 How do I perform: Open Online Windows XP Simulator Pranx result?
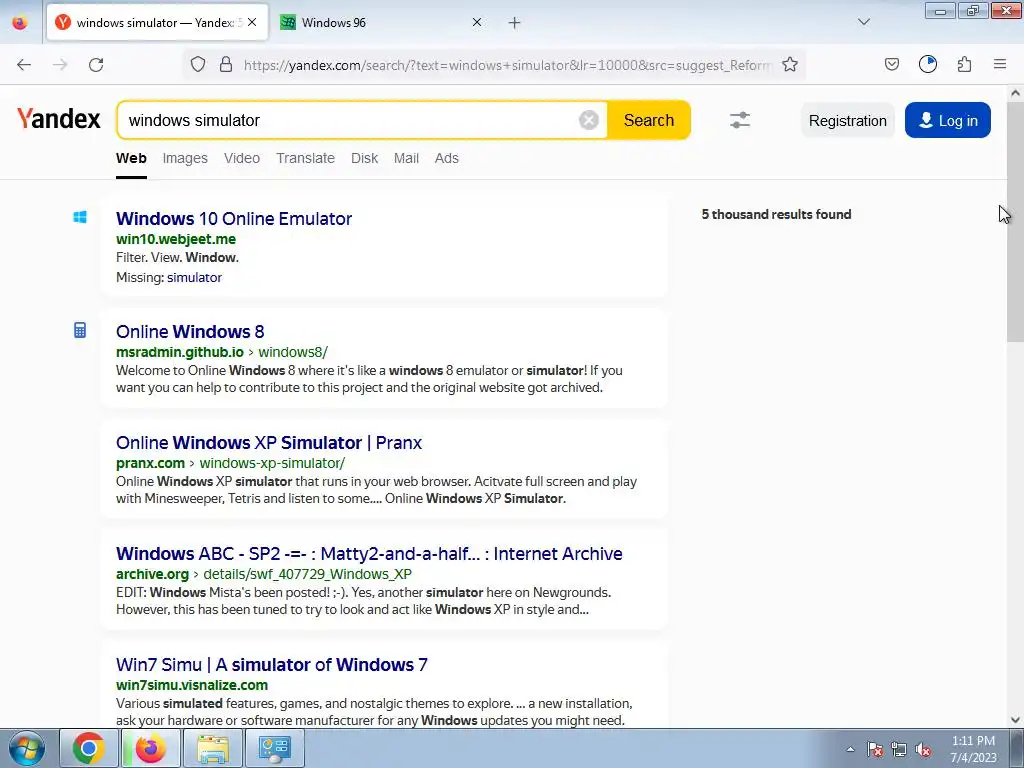tap(269, 443)
